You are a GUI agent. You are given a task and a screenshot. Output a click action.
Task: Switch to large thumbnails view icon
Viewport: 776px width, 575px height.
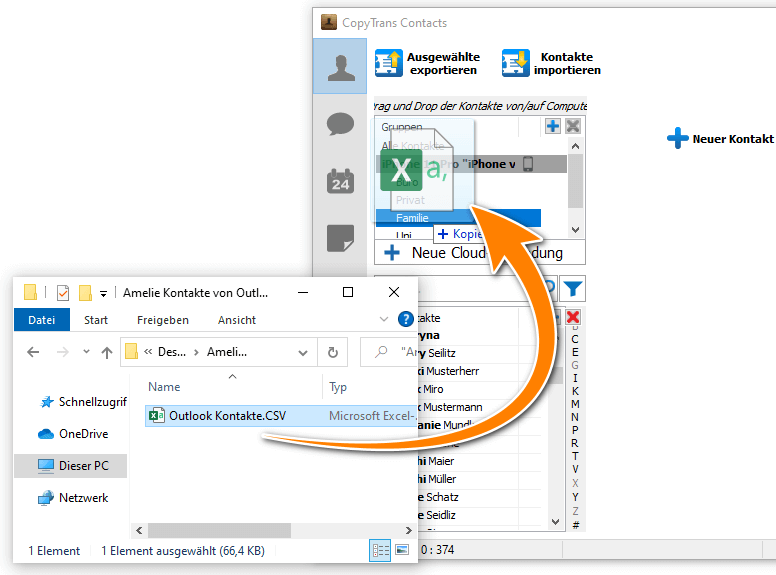[x=402, y=550]
